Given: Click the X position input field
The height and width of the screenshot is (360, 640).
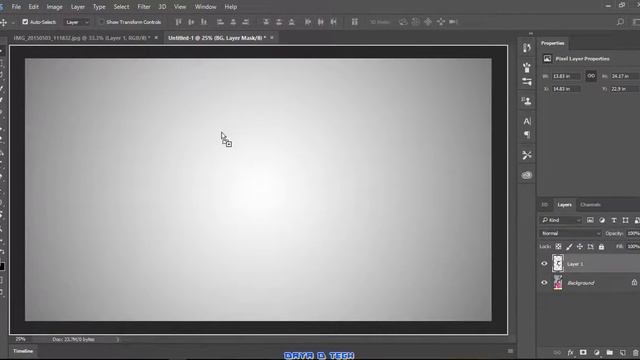Looking at the screenshot, I should click(x=566, y=89).
